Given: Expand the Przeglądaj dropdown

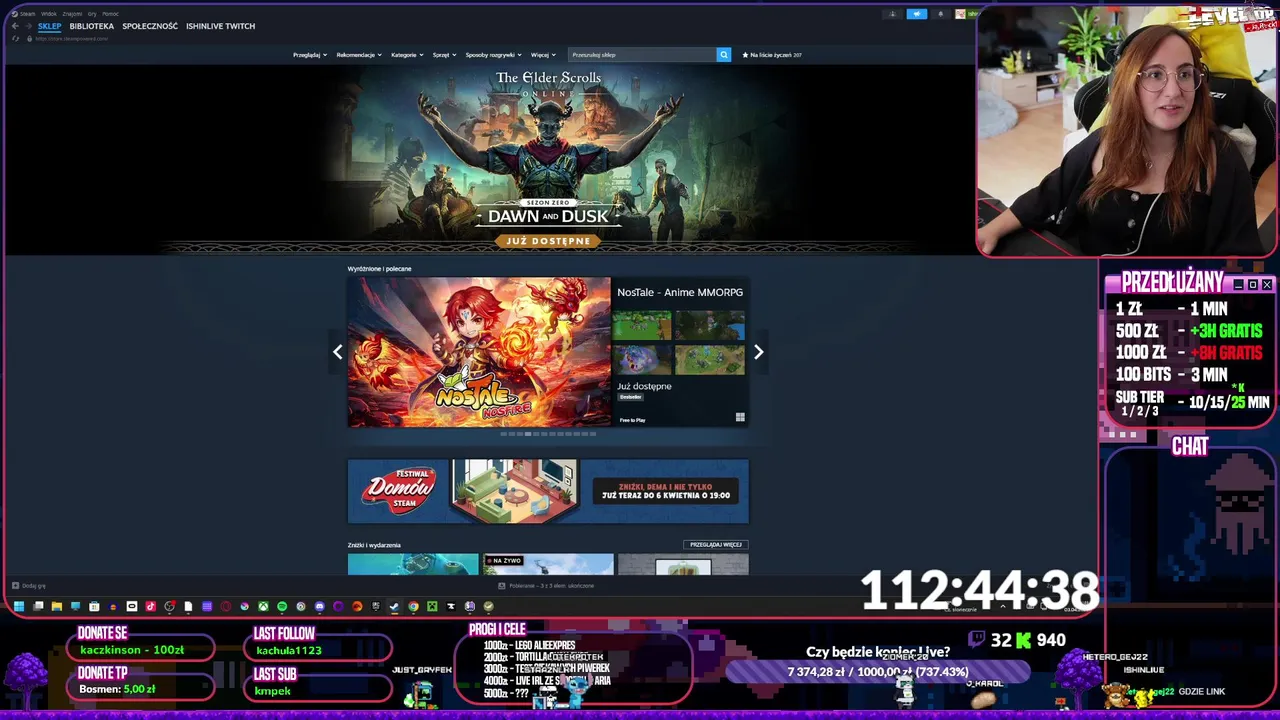Looking at the screenshot, I should coord(310,55).
